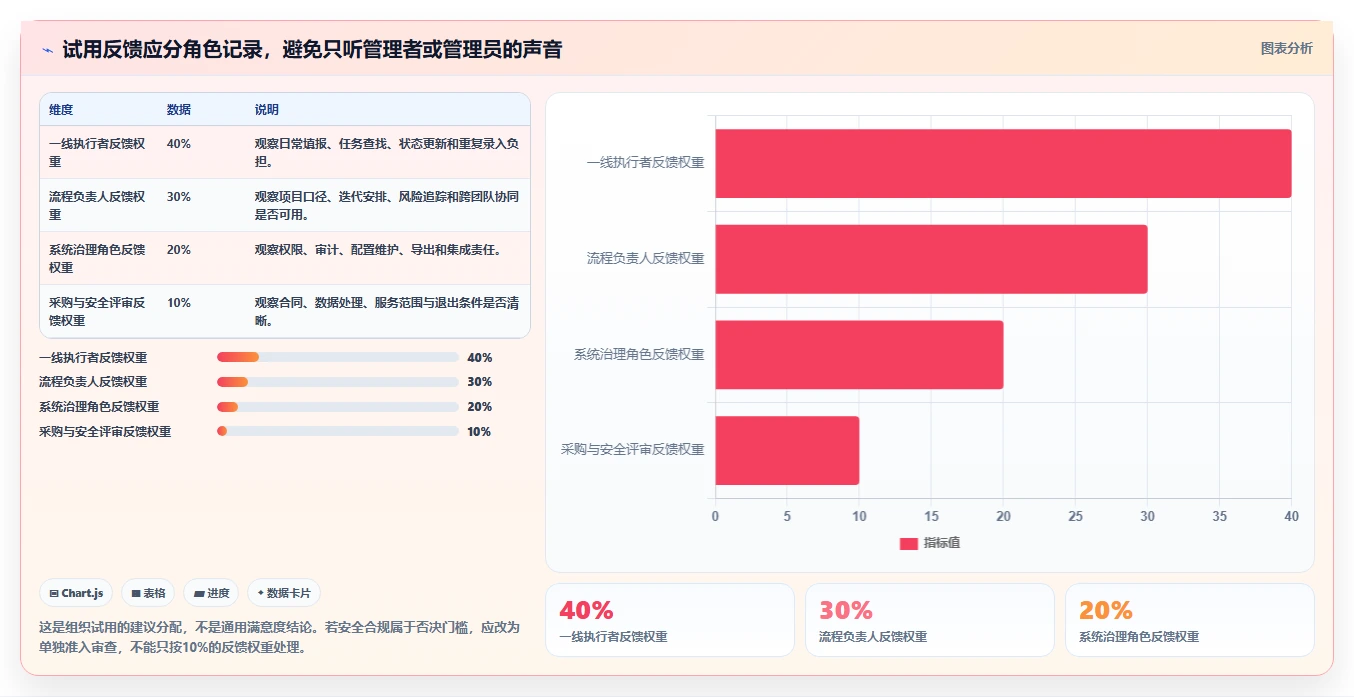The image size is (1354, 697).
Task: Toggle the 指标值 legend swatch
Action: (x=908, y=543)
